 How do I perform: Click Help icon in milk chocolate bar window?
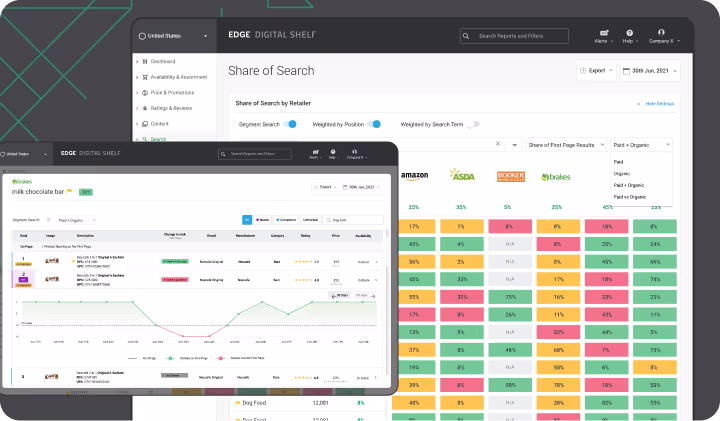pos(333,154)
